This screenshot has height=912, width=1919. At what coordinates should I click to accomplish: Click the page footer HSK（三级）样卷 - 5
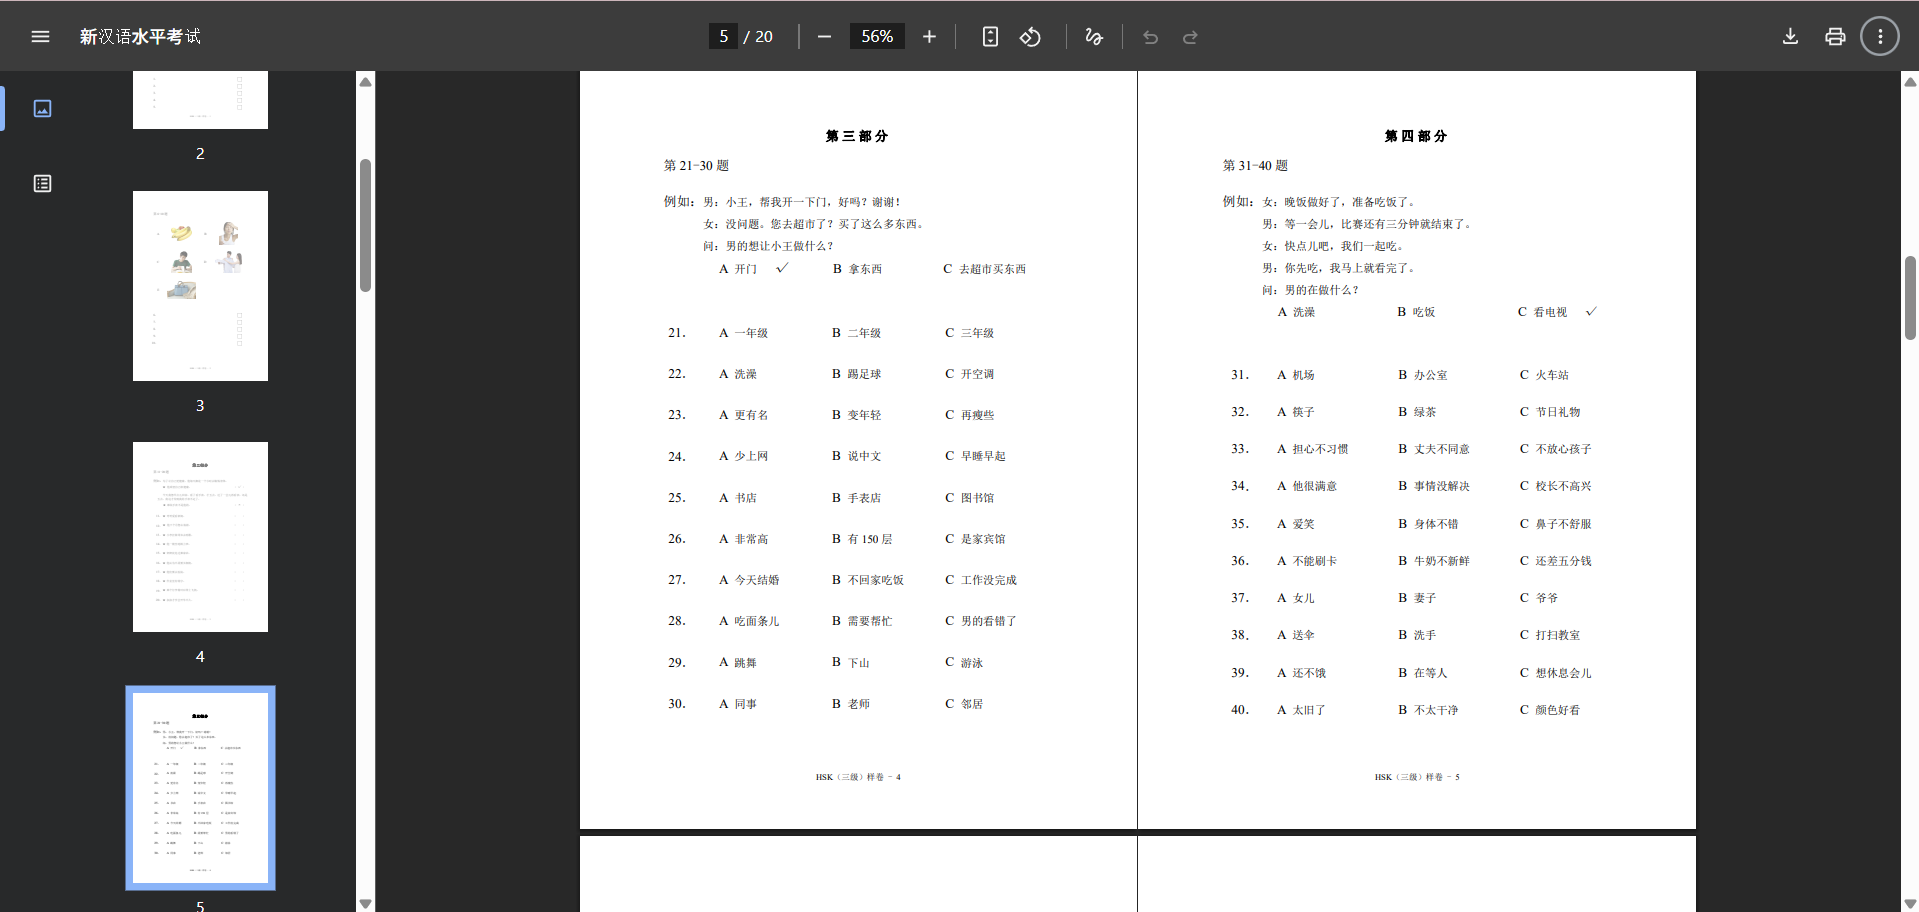click(x=1417, y=777)
